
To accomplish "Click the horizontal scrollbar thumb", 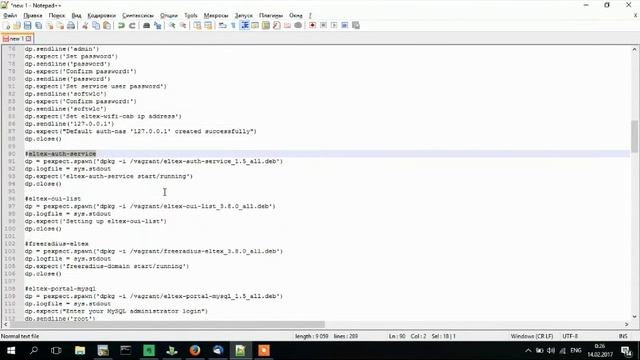I will pyautogui.click(x=167, y=324).
